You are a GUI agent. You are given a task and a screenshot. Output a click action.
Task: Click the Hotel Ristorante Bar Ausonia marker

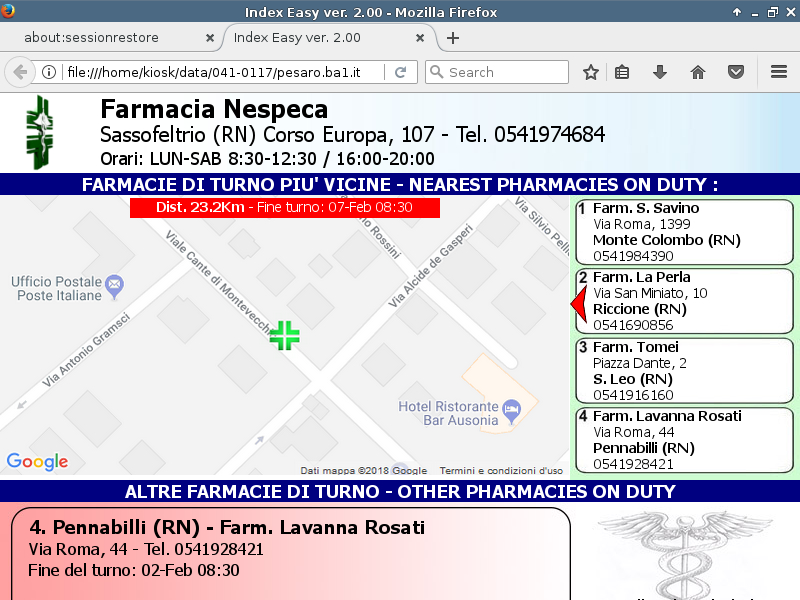(x=511, y=408)
